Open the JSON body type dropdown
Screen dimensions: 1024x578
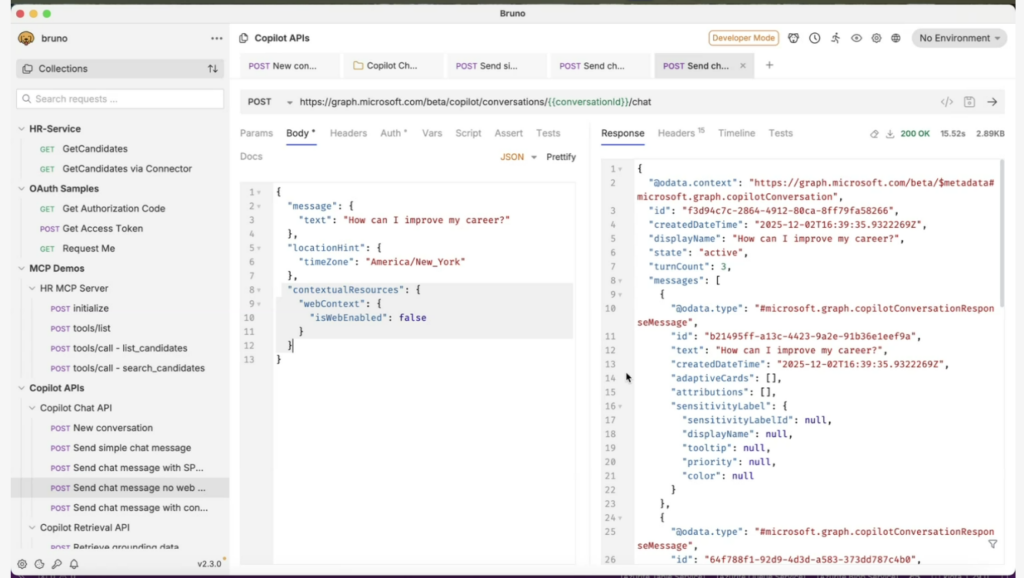[x=518, y=157]
